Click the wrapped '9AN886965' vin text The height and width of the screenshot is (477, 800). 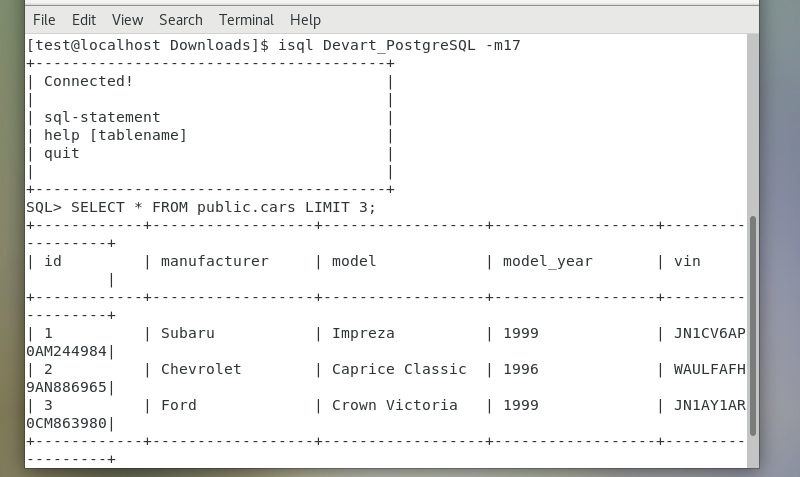click(x=66, y=387)
